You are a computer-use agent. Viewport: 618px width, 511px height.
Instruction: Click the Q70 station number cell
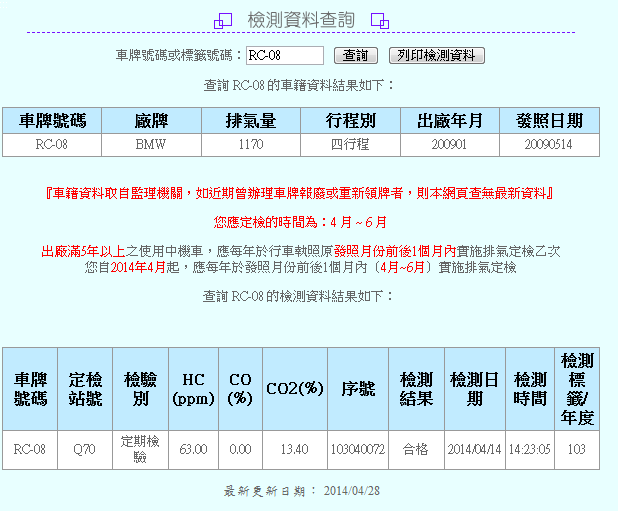pyautogui.click(x=85, y=450)
